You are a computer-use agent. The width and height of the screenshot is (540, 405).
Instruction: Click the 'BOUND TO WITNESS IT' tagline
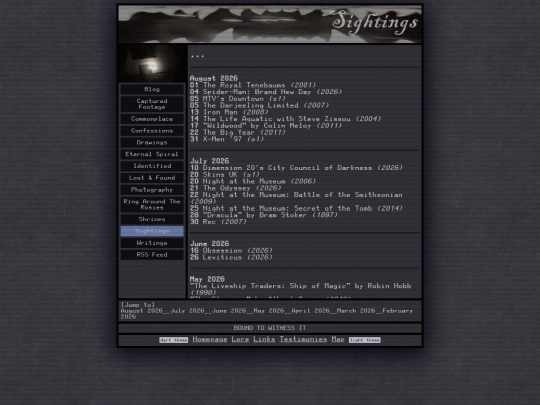[270, 328]
